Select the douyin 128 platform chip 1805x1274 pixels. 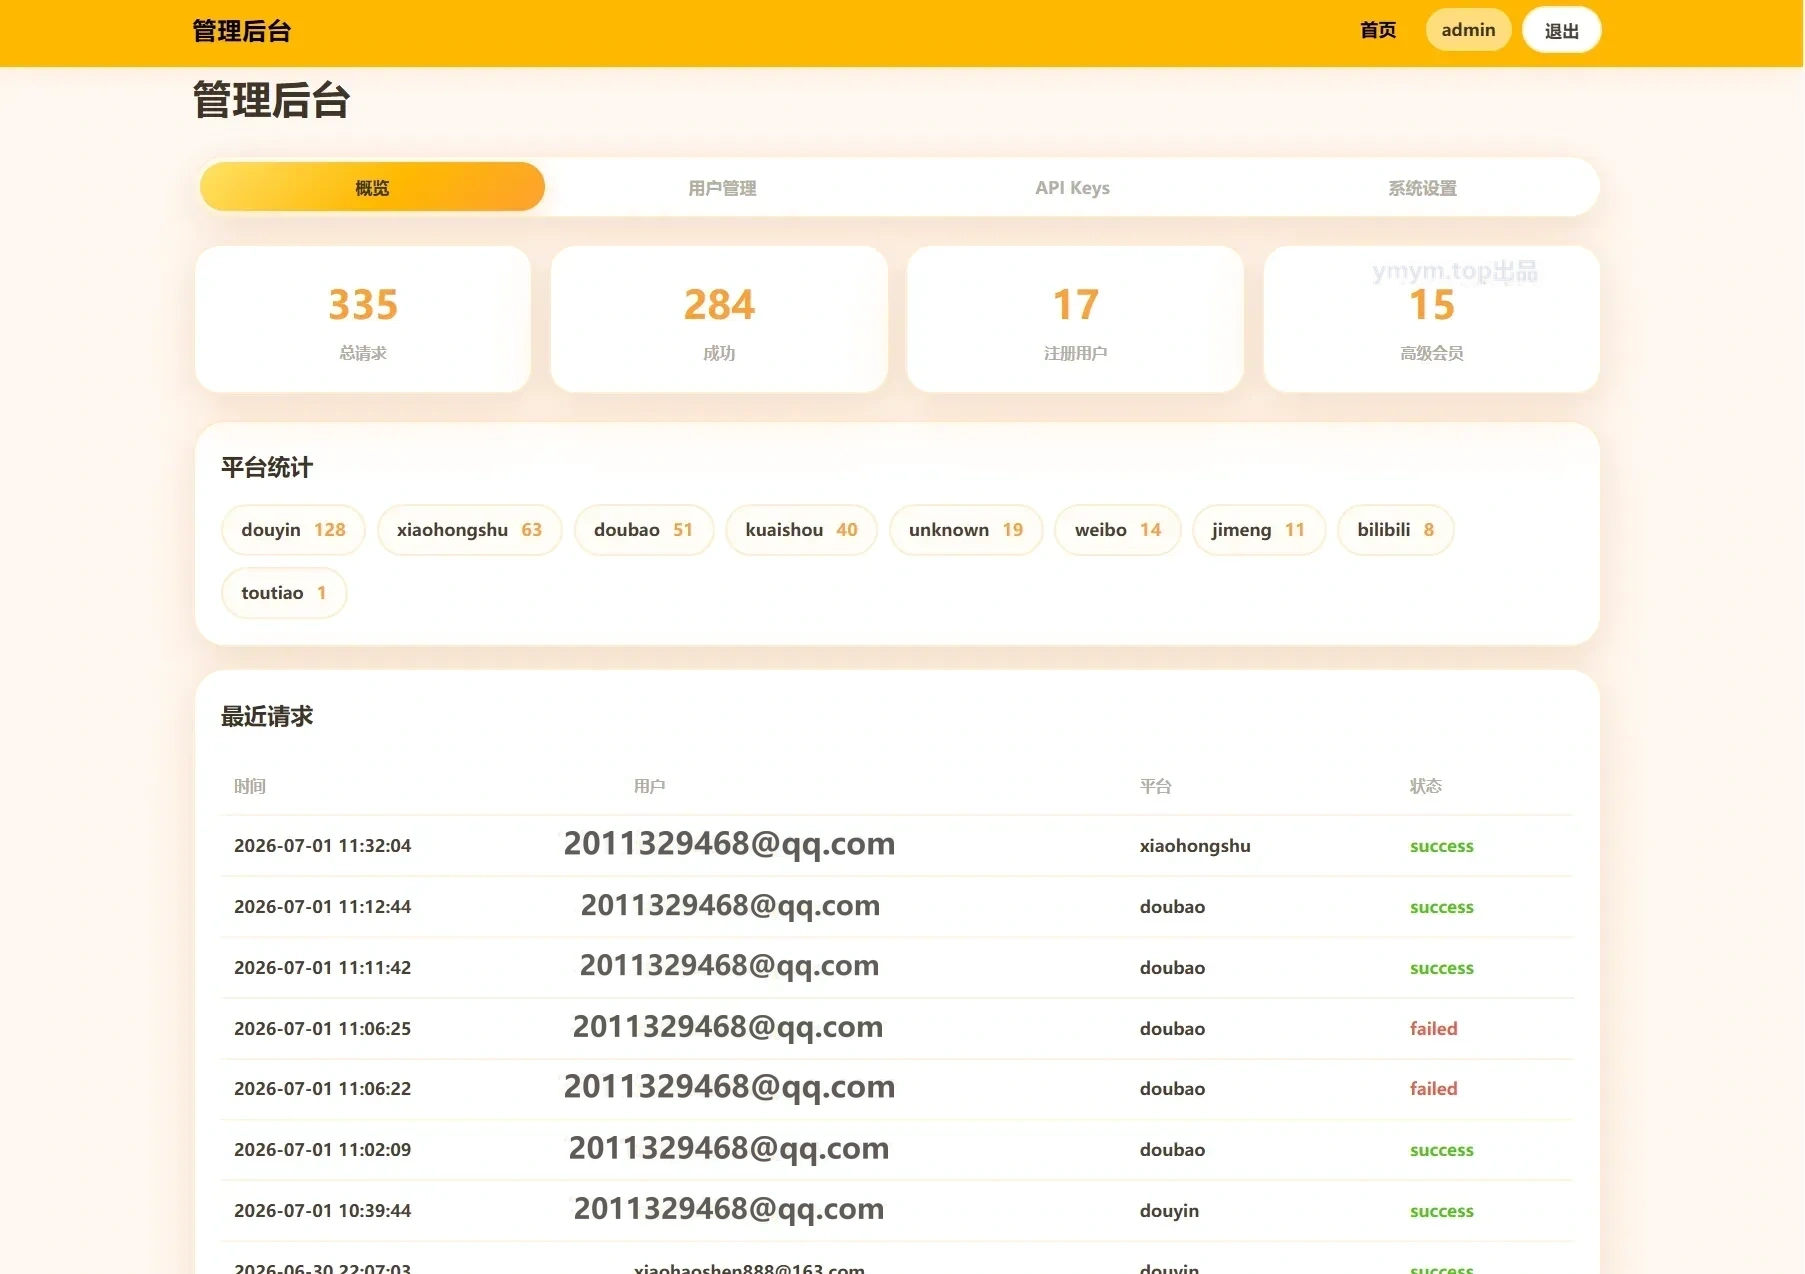click(293, 530)
